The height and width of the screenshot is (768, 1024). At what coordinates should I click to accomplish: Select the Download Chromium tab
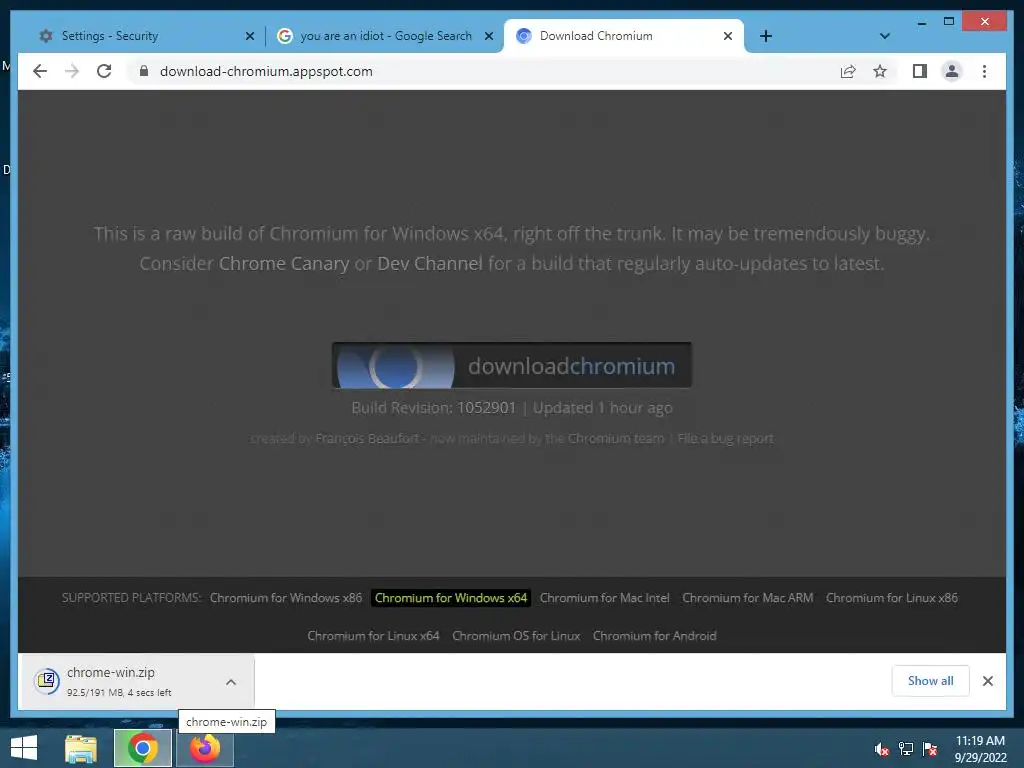624,36
